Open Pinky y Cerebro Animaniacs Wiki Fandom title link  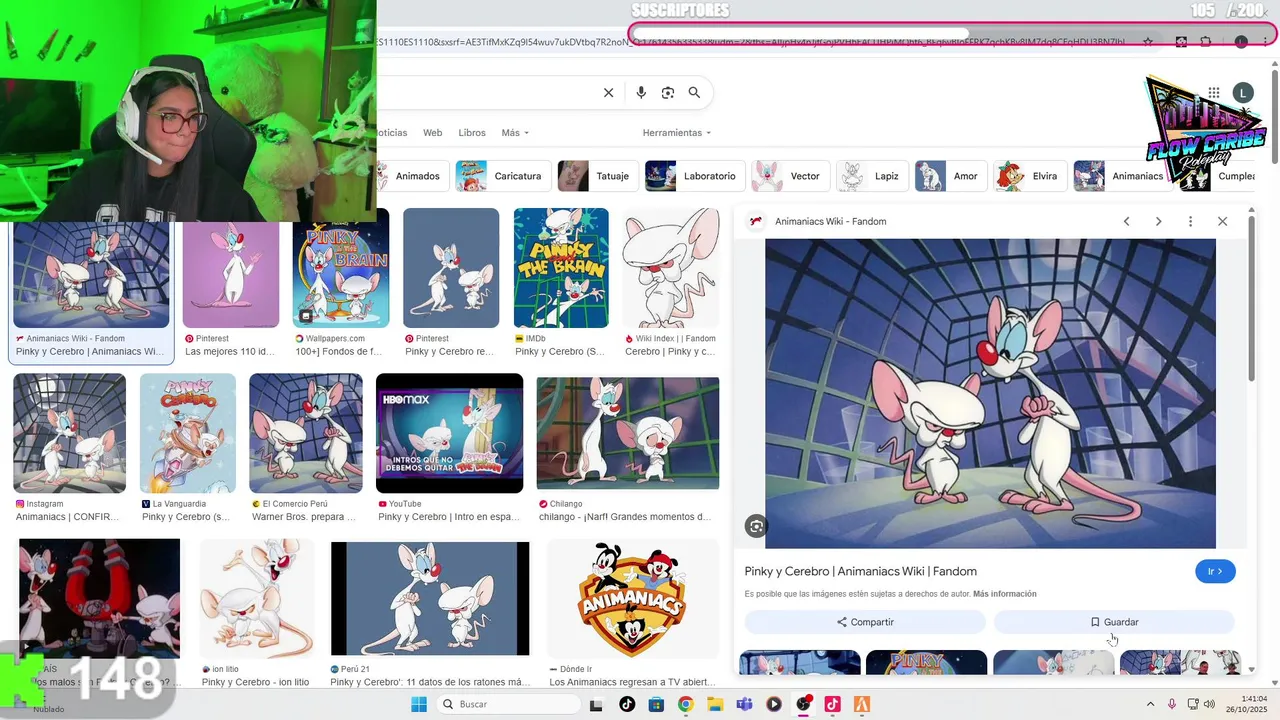860,571
